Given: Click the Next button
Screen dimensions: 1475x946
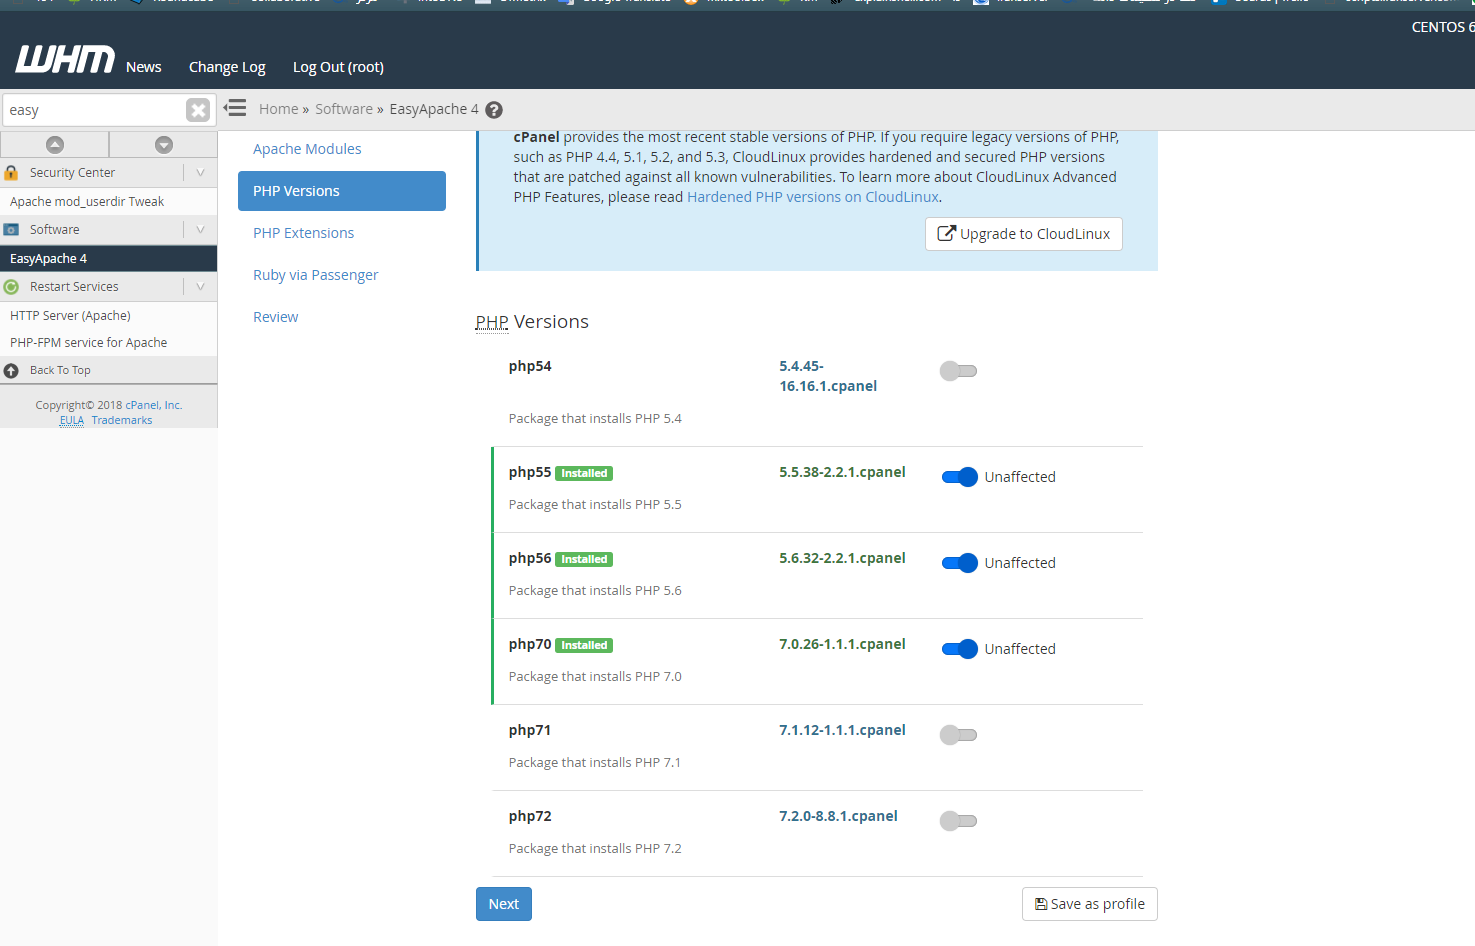Looking at the screenshot, I should pyautogui.click(x=504, y=904).
